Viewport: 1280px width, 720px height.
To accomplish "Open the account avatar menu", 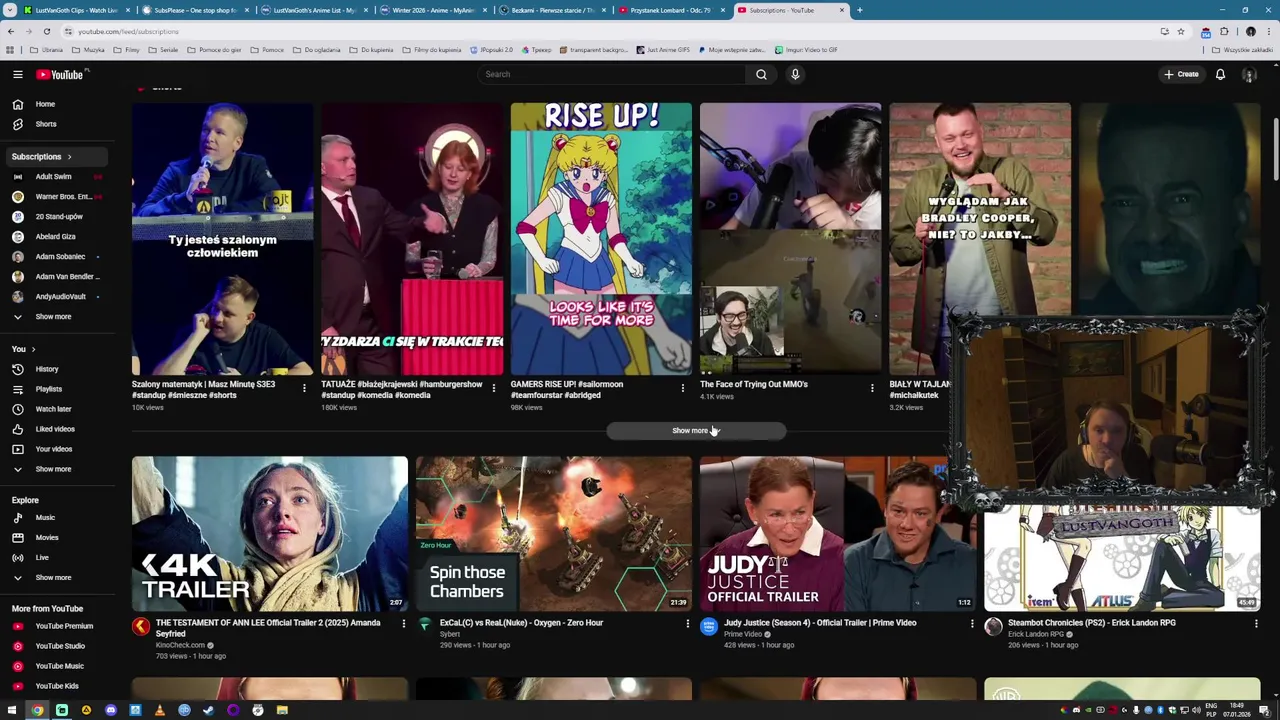I will 1249,74.
